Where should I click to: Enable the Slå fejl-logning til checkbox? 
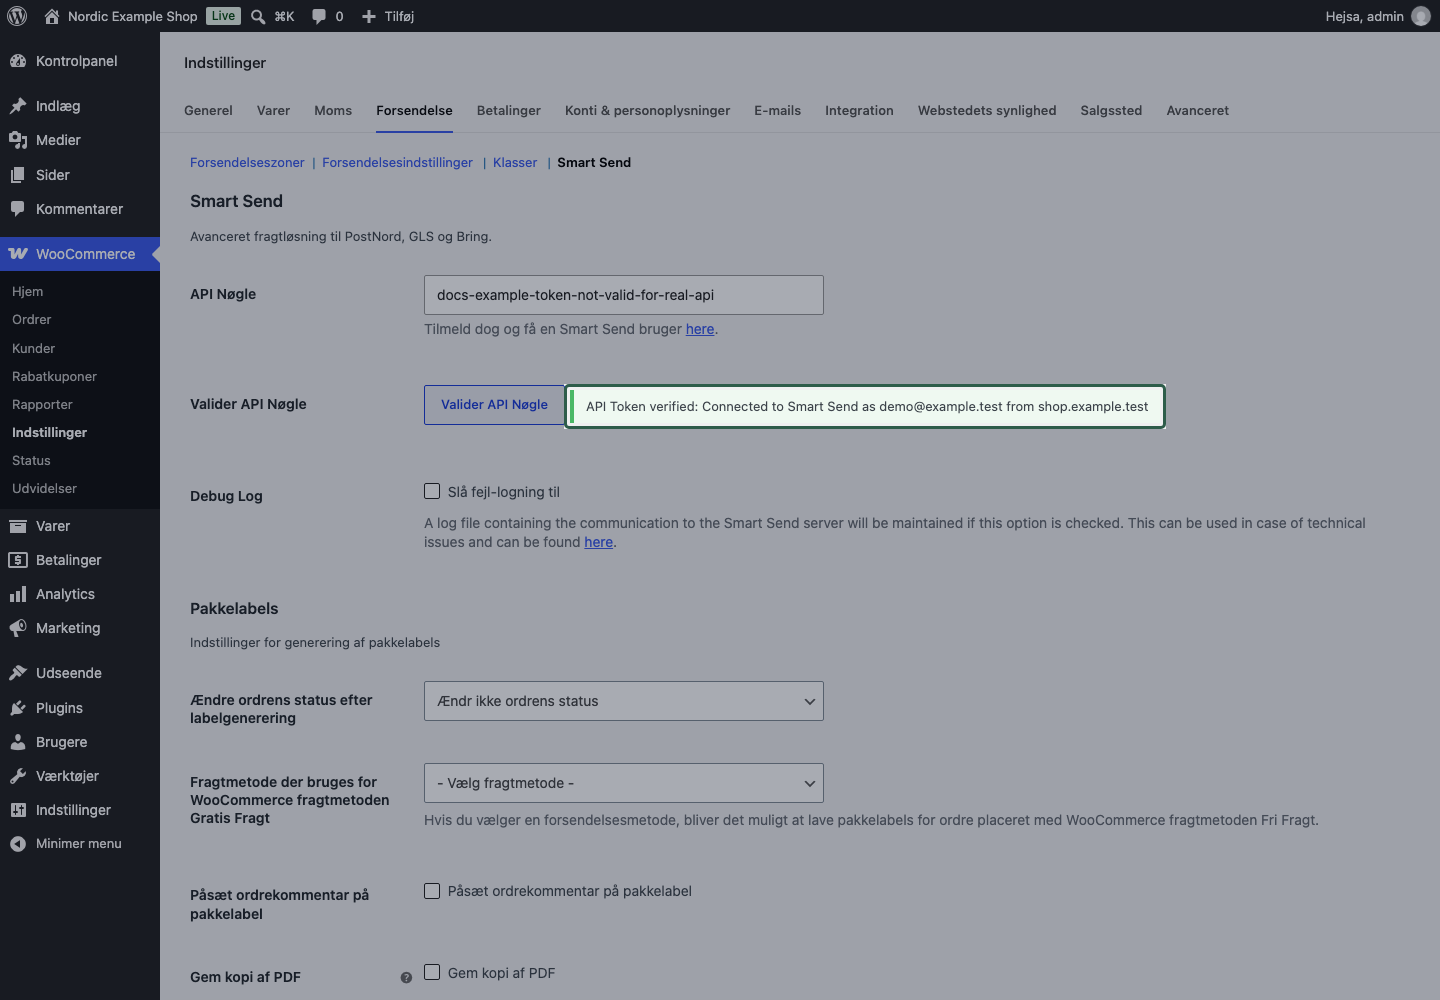point(432,491)
